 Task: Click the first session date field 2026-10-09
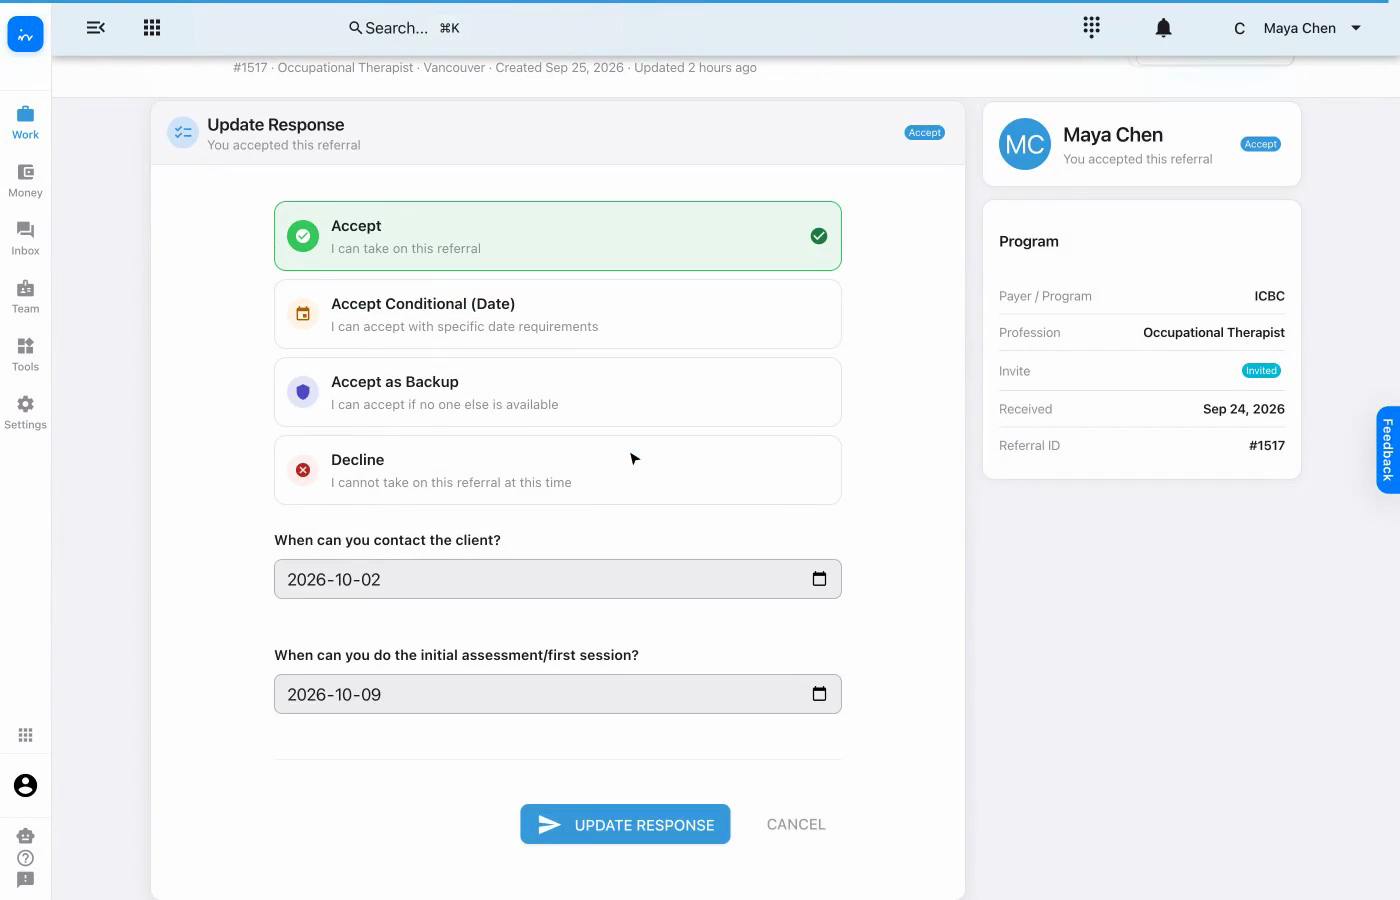[558, 694]
